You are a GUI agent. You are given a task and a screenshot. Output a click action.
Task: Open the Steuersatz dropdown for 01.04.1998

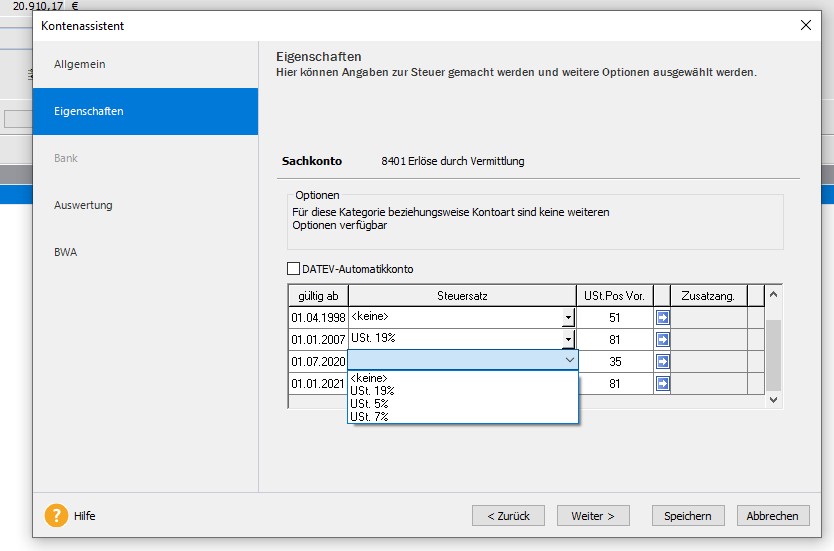pyautogui.click(x=568, y=318)
